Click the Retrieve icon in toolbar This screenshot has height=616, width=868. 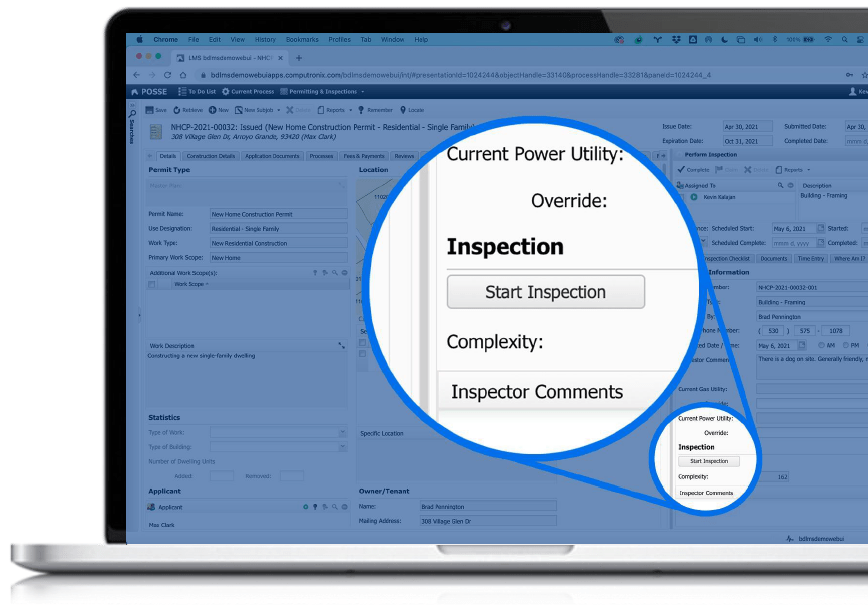(x=178, y=110)
